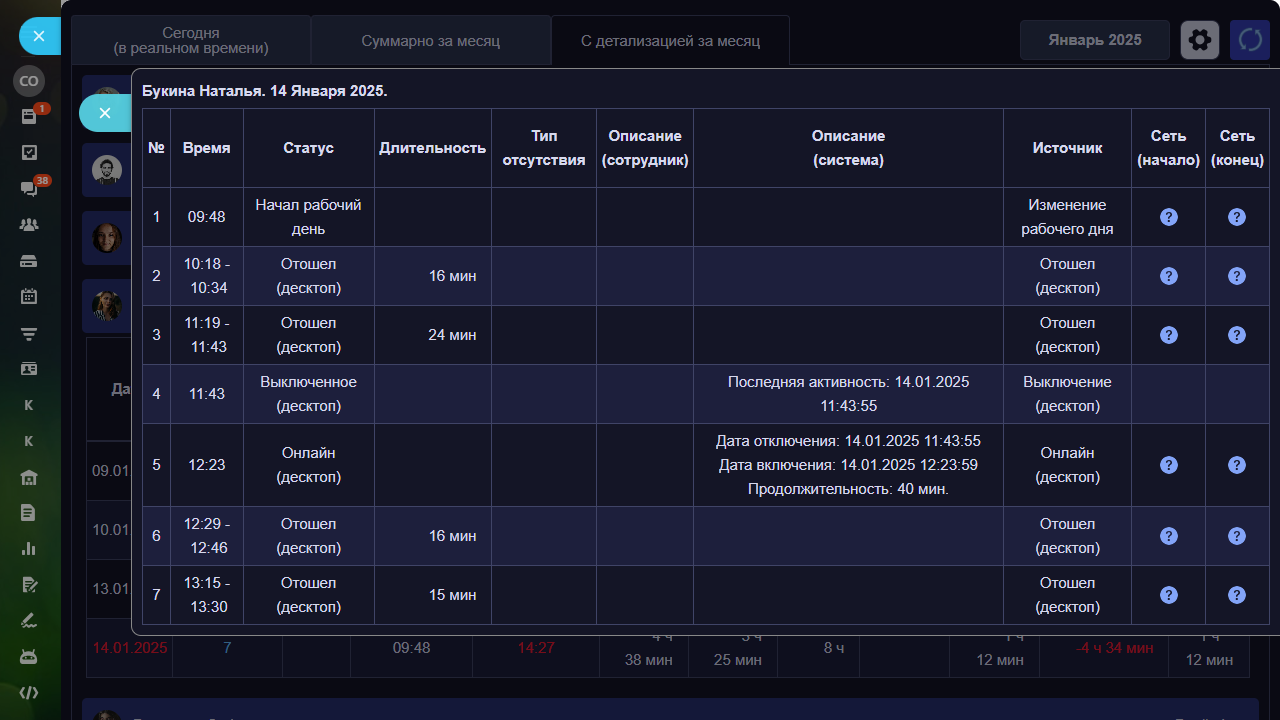1280x720 pixels.
Task: Open the people group icon in sidebar
Action: [29, 224]
